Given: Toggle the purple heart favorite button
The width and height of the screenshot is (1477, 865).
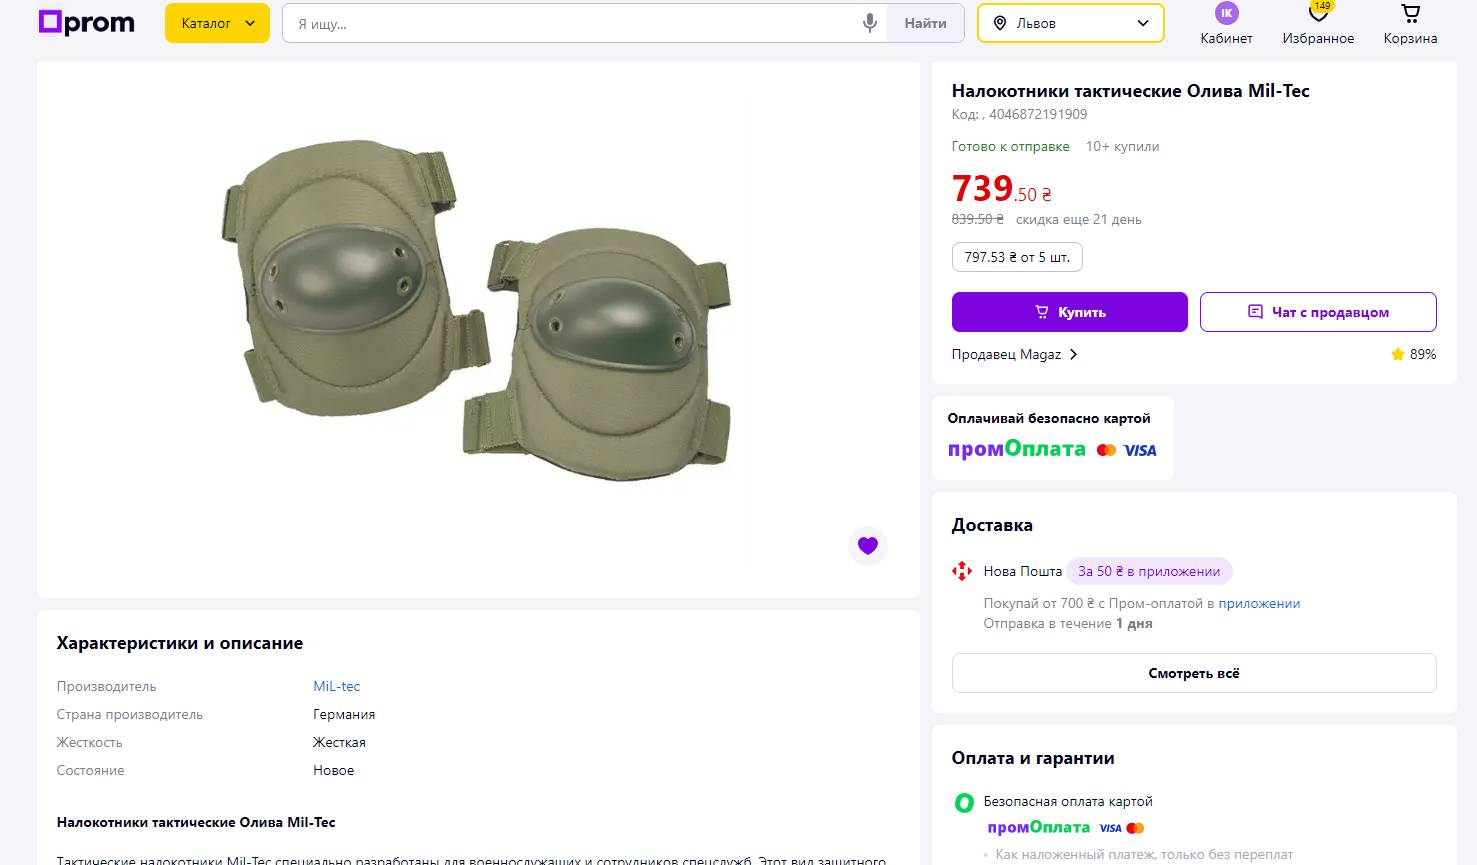Looking at the screenshot, I should (867, 546).
